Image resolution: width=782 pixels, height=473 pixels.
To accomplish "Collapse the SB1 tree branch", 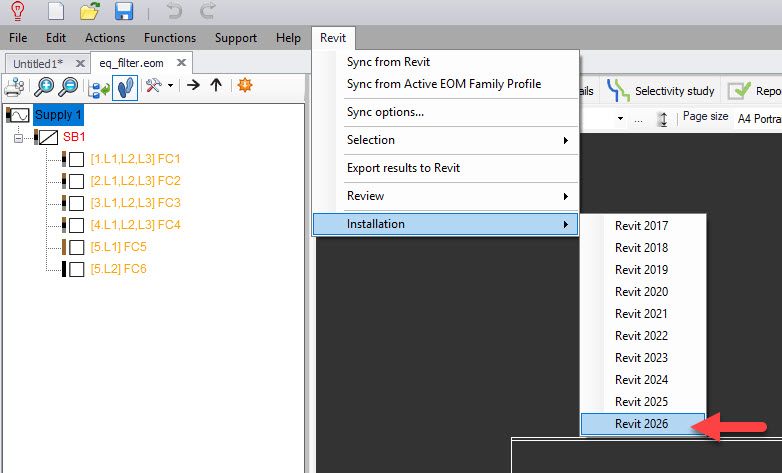I will click(x=18, y=138).
